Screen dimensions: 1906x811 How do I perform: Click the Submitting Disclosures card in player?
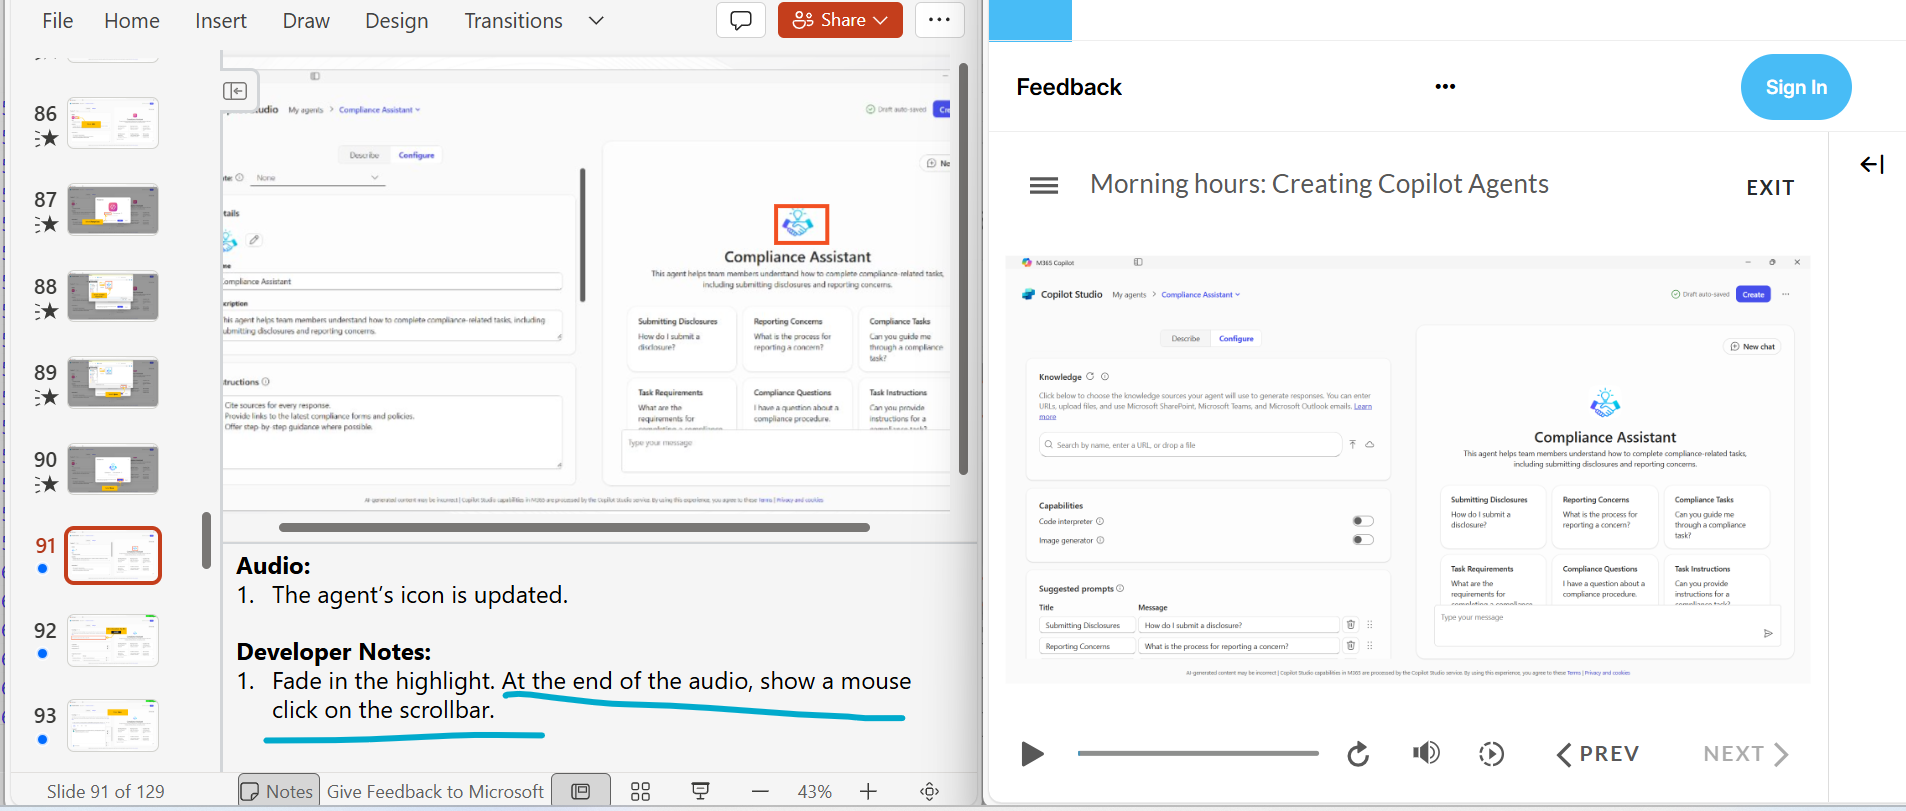[x=1494, y=516]
